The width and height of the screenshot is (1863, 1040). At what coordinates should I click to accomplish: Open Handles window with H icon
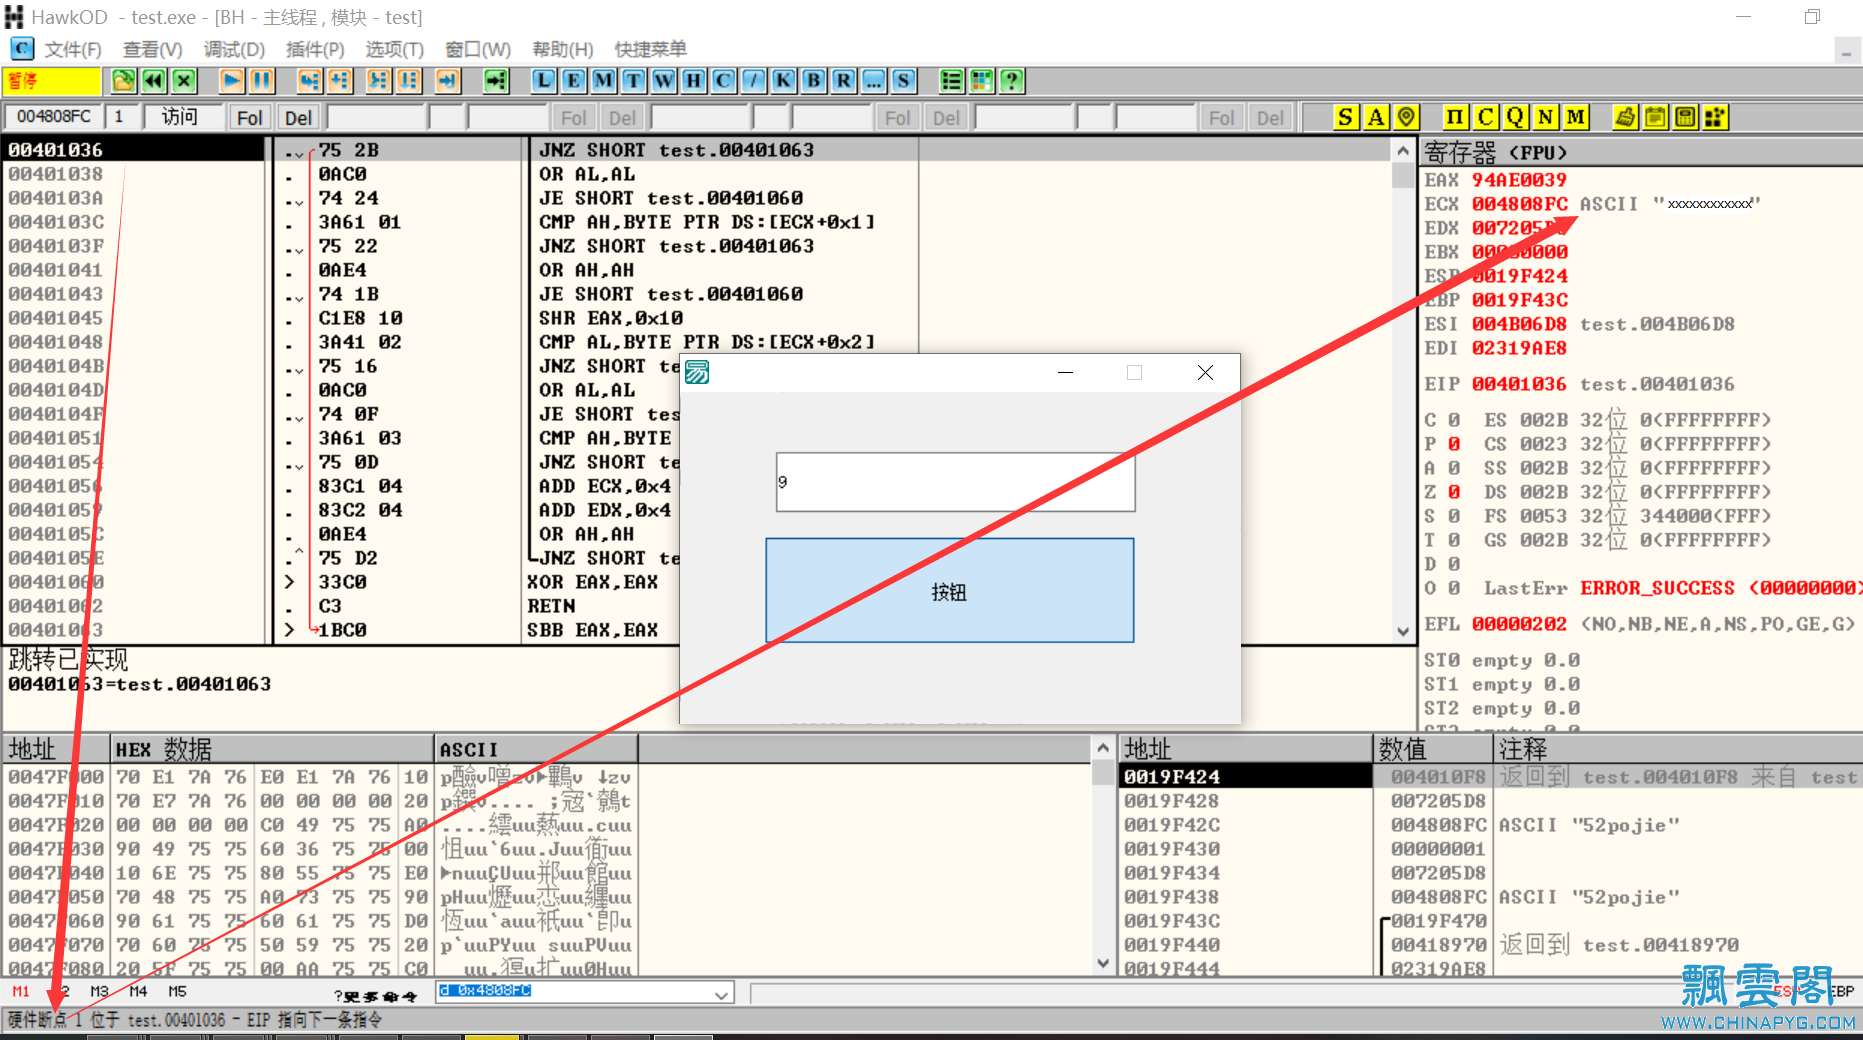tap(693, 81)
